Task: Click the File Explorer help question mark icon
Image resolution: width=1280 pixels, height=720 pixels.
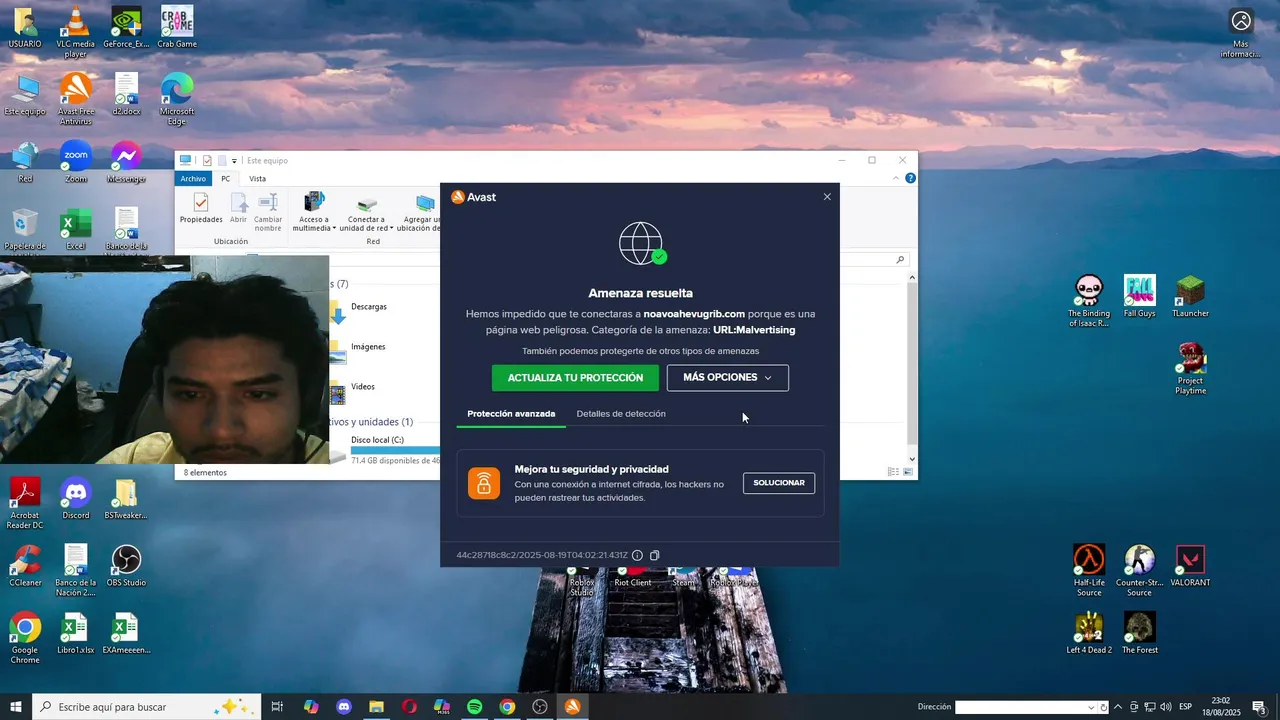Action: 910,179
